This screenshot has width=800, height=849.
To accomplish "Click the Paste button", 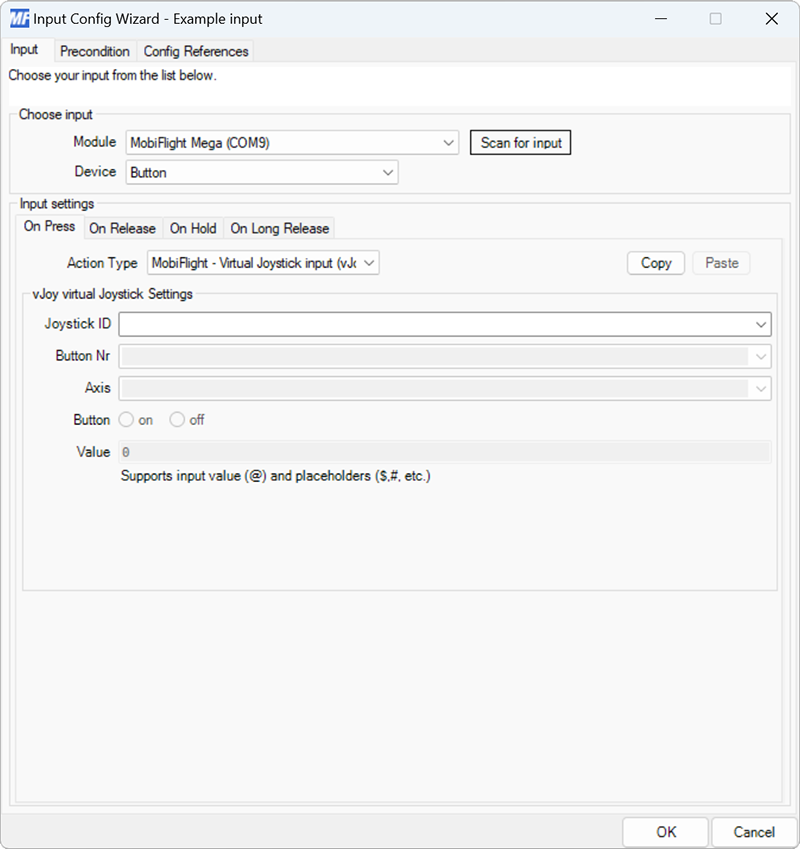I will coord(721,263).
